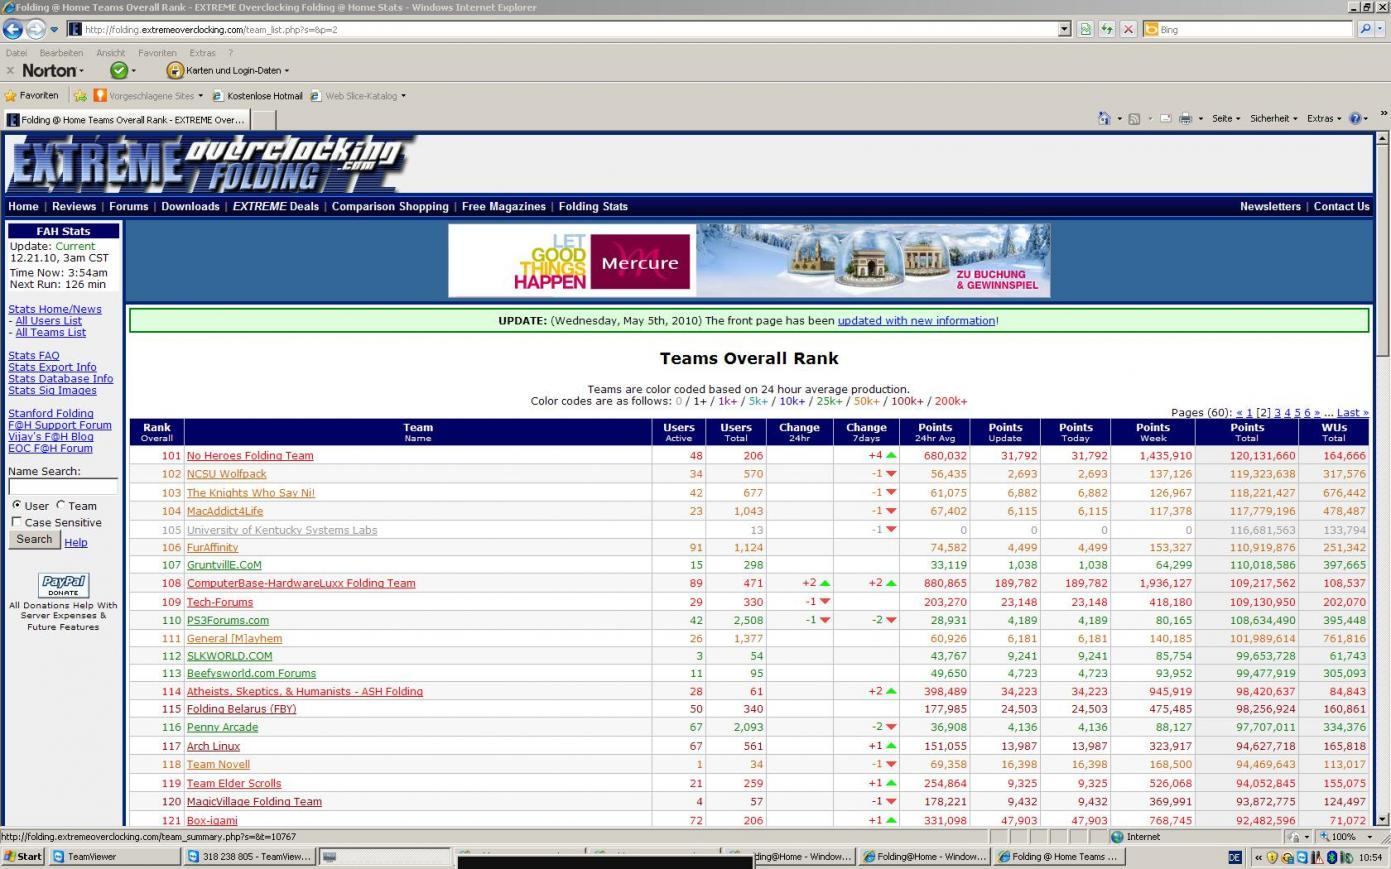Stop loading using the red X icon
Image resolution: width=1391 pixels, height=869 pixels.
(x=1128, y=29)
